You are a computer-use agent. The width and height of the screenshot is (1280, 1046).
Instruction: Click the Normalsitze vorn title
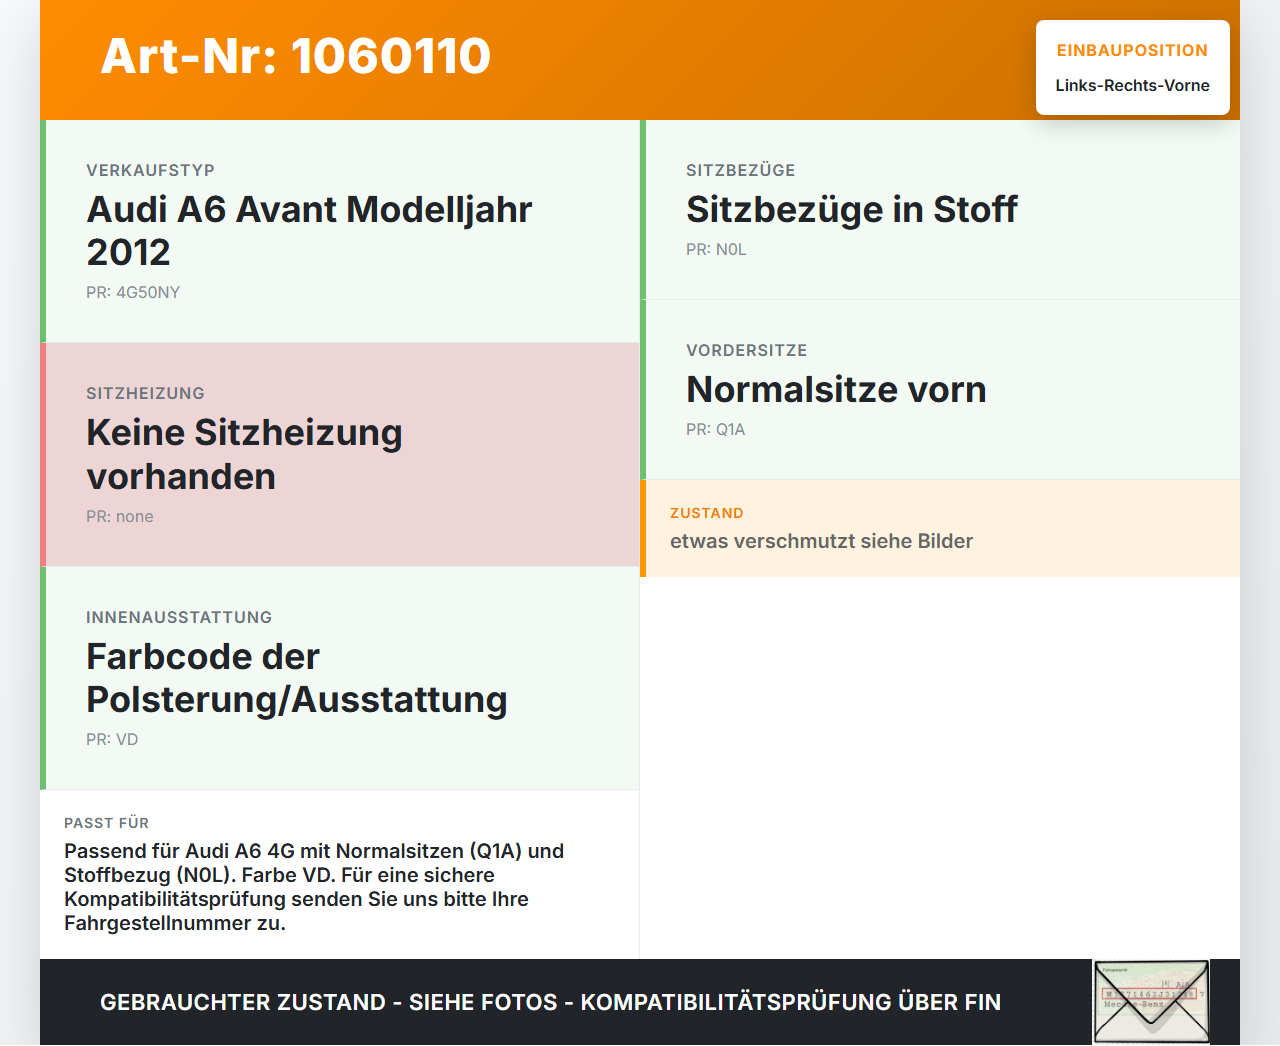(836, 389)
